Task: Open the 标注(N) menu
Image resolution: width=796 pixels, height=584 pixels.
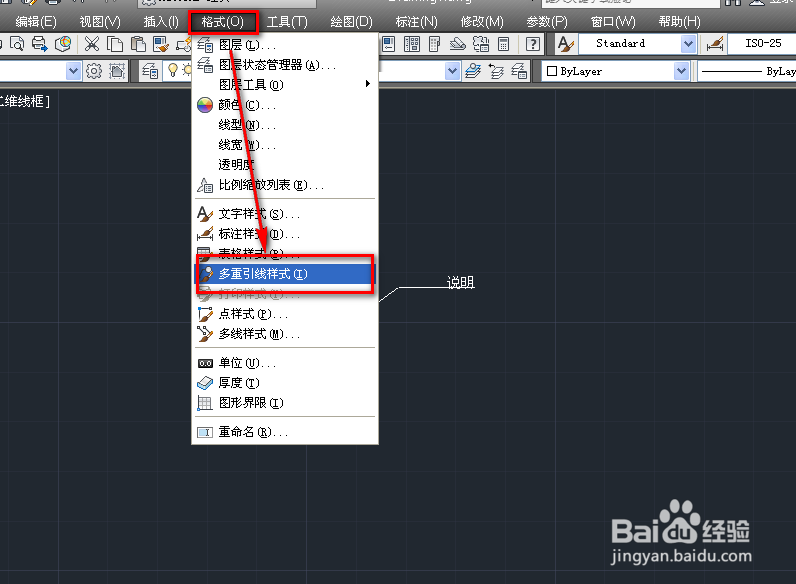Action: 416,22
